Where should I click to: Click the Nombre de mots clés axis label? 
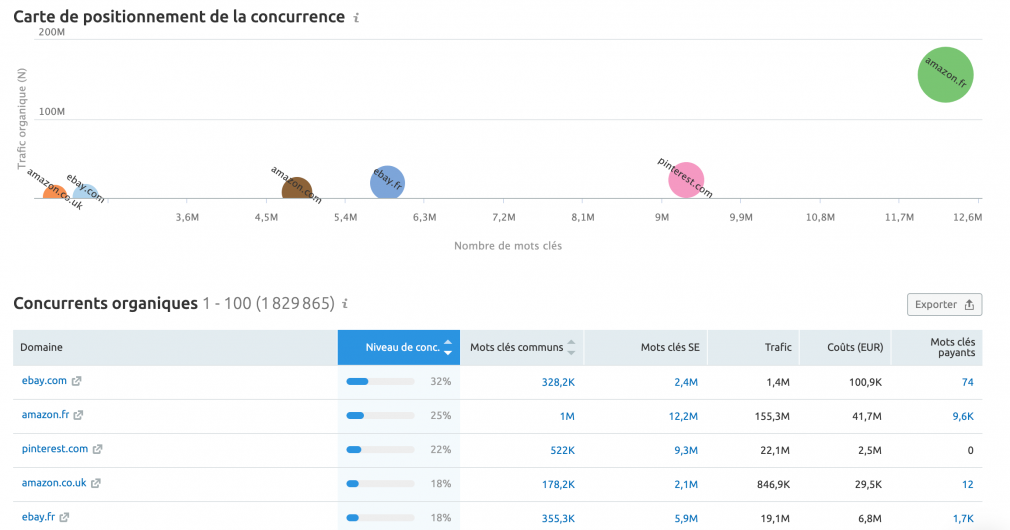(x=508, y=245)
